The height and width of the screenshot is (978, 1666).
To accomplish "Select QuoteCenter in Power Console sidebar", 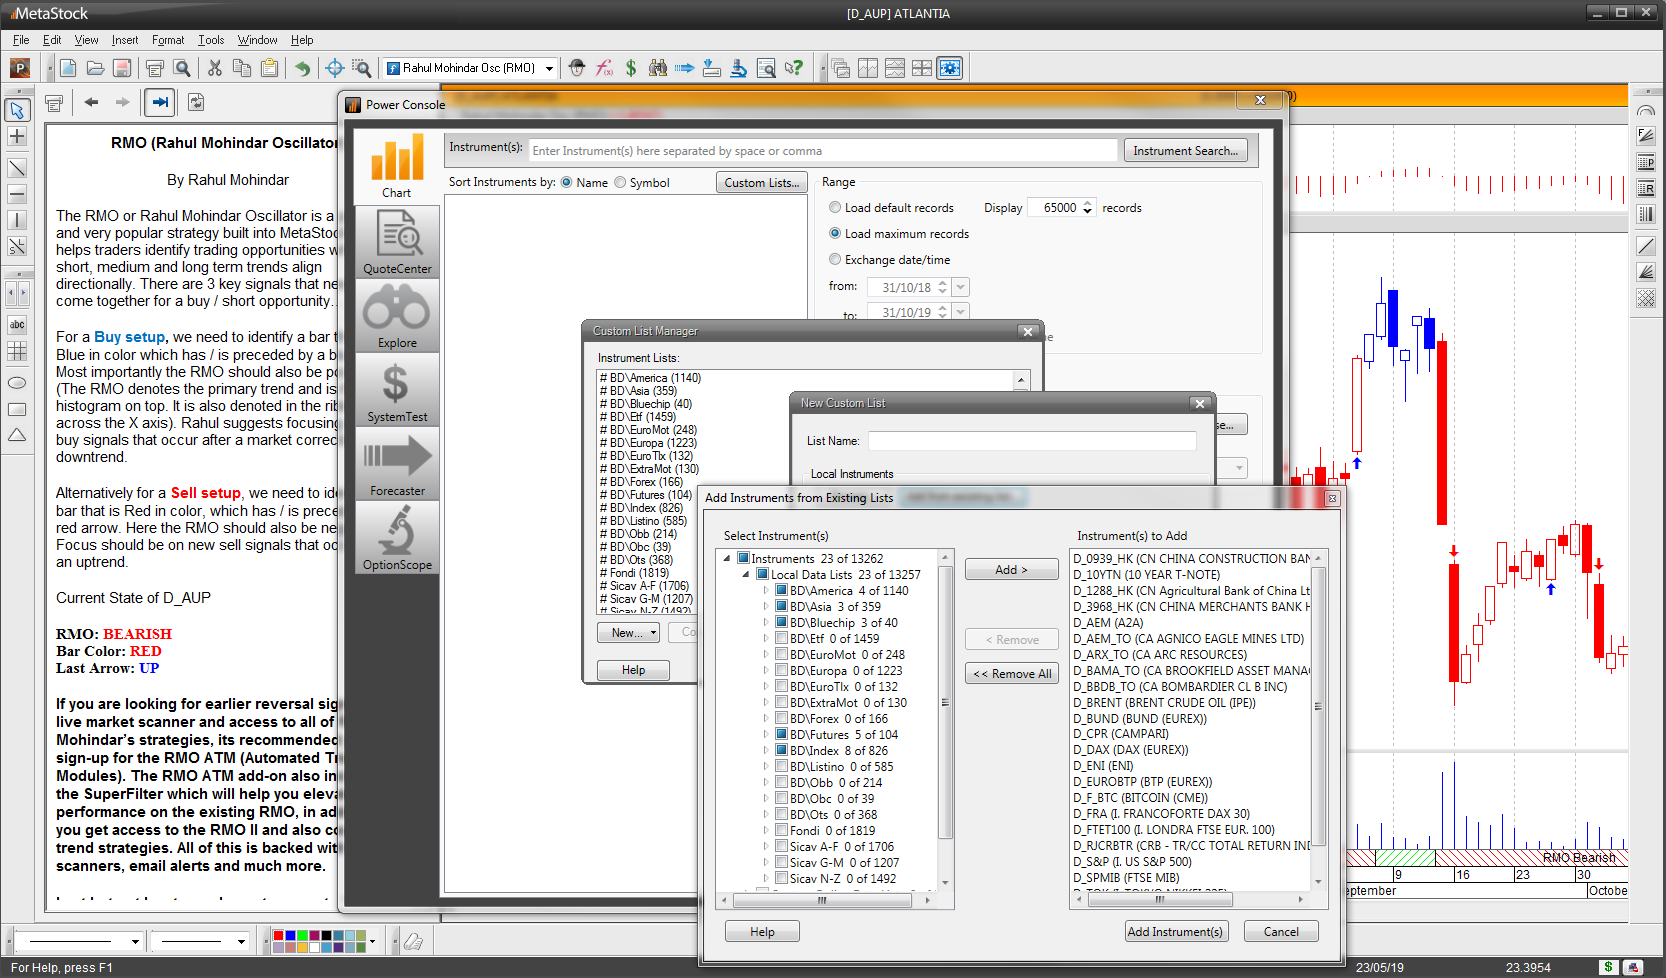I will coord(397,242).
